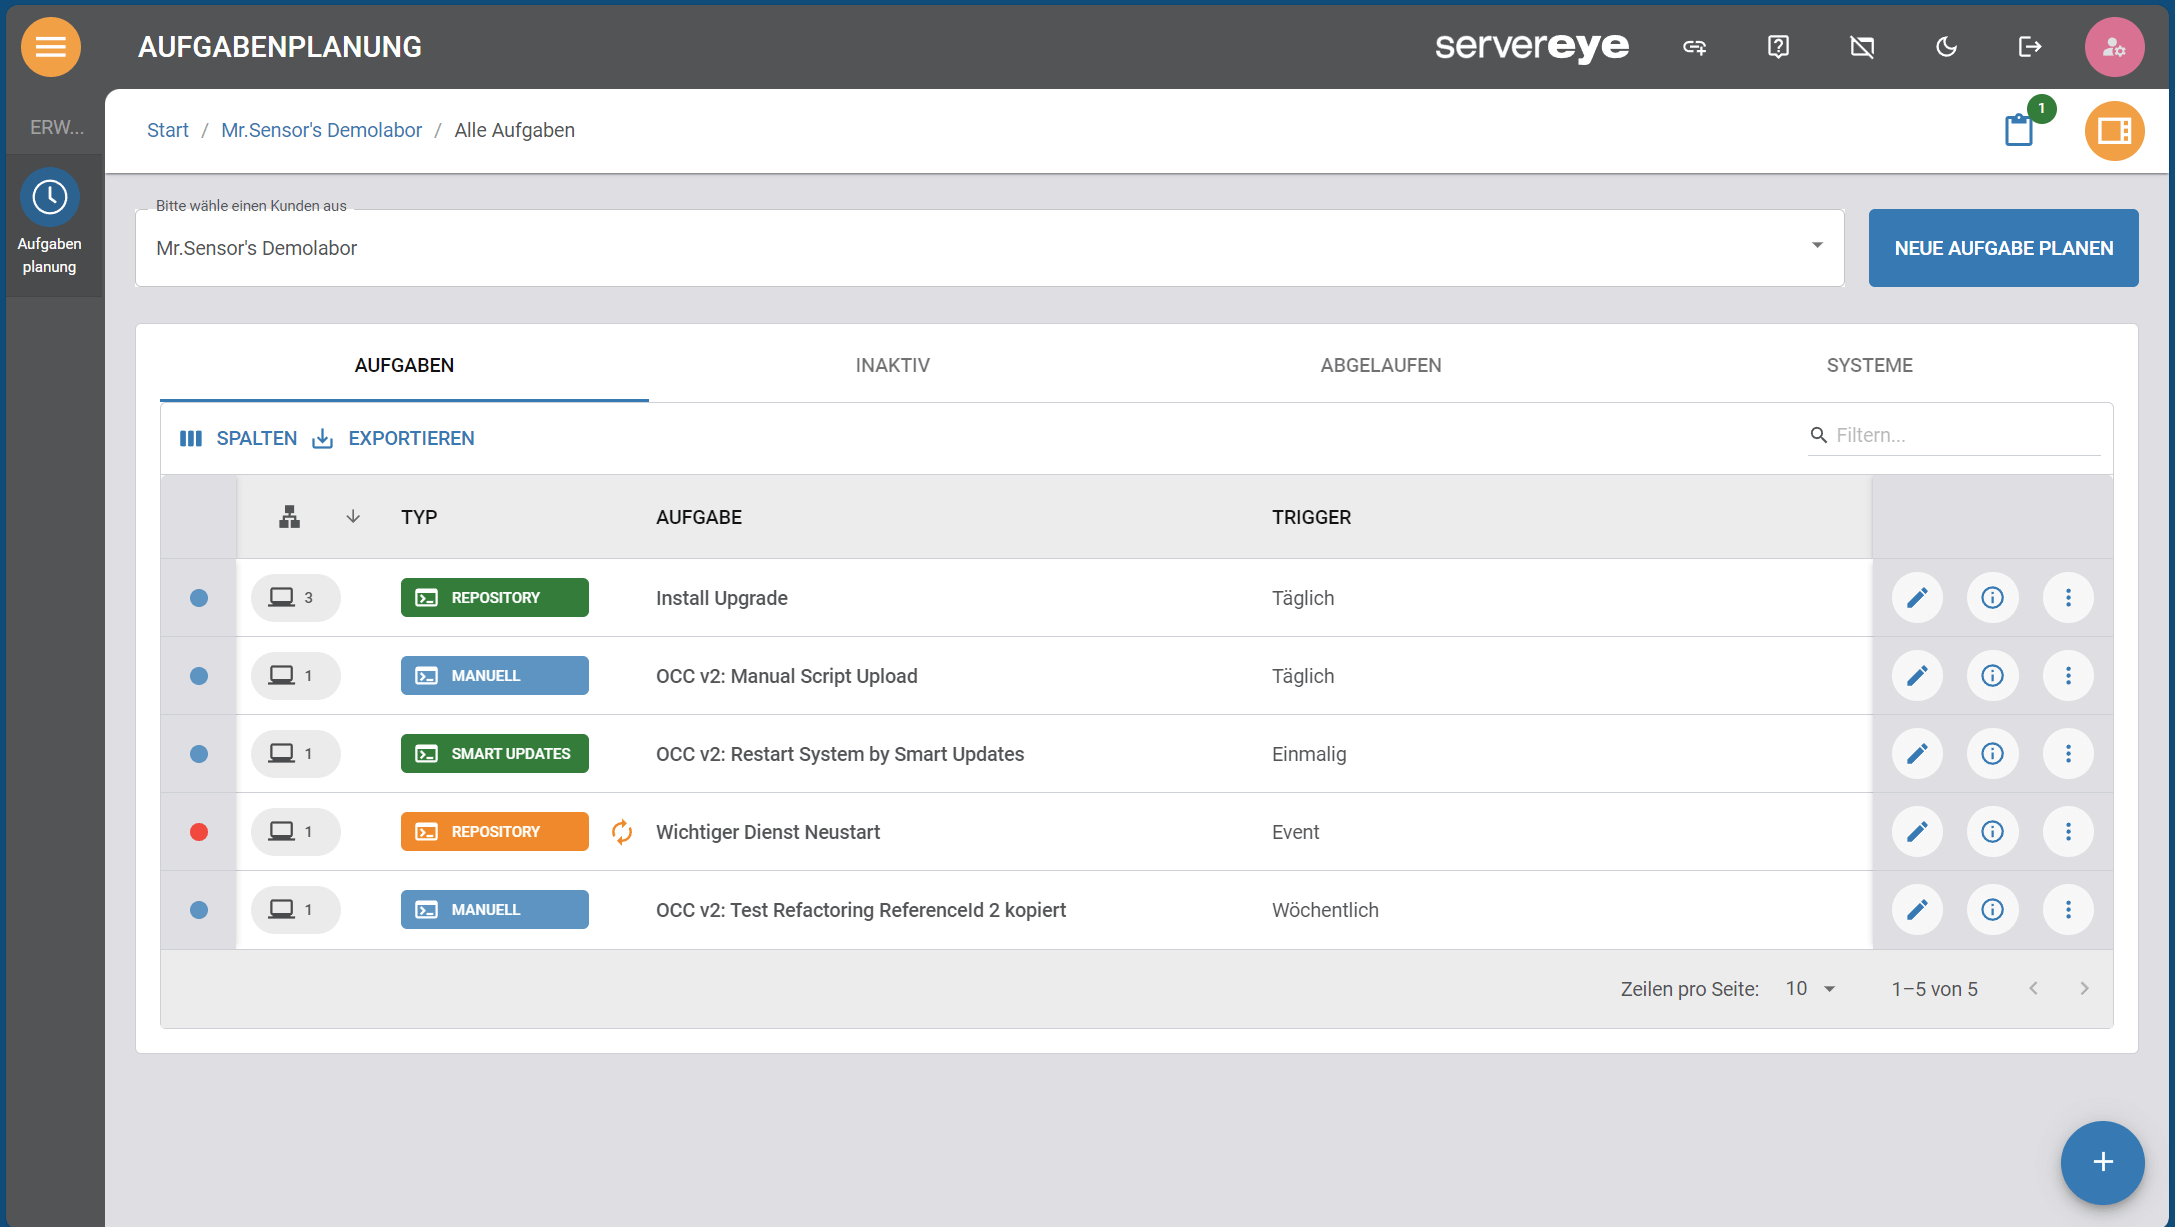This screenshot has height=1227, width=2175.
Task: Open more options for Manual Script Upload
Action: coord(2068,676)
